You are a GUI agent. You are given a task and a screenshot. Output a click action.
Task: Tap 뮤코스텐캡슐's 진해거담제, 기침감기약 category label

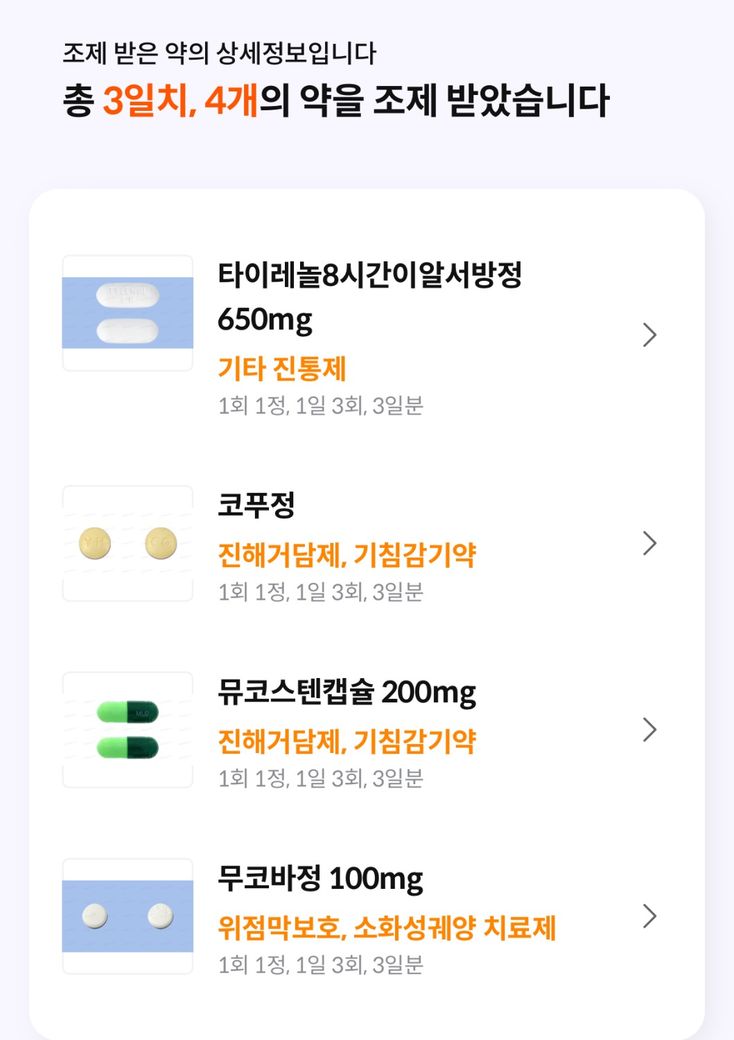pos(347,741)
